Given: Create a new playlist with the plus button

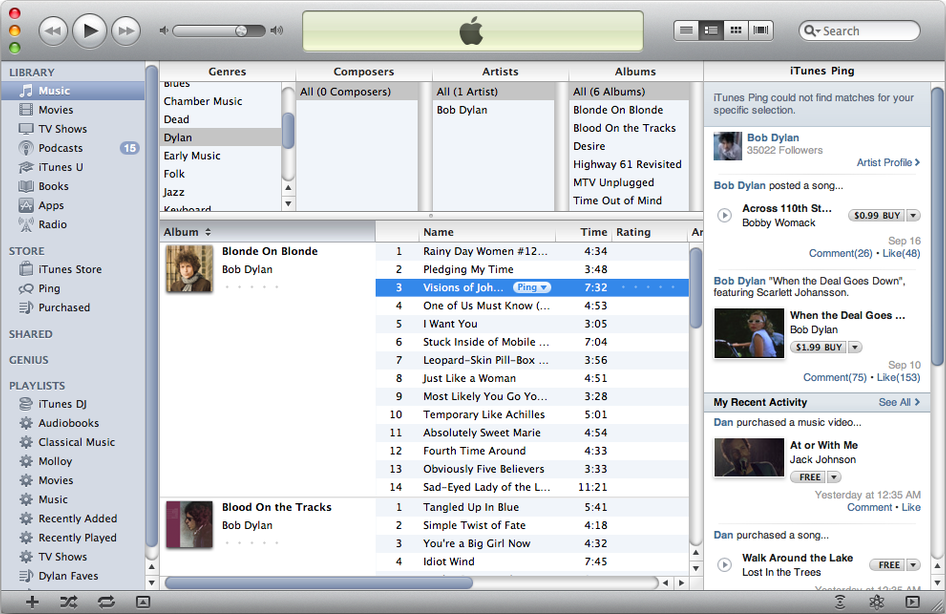Looking at the screenshot, I should [x=31, y=602].
